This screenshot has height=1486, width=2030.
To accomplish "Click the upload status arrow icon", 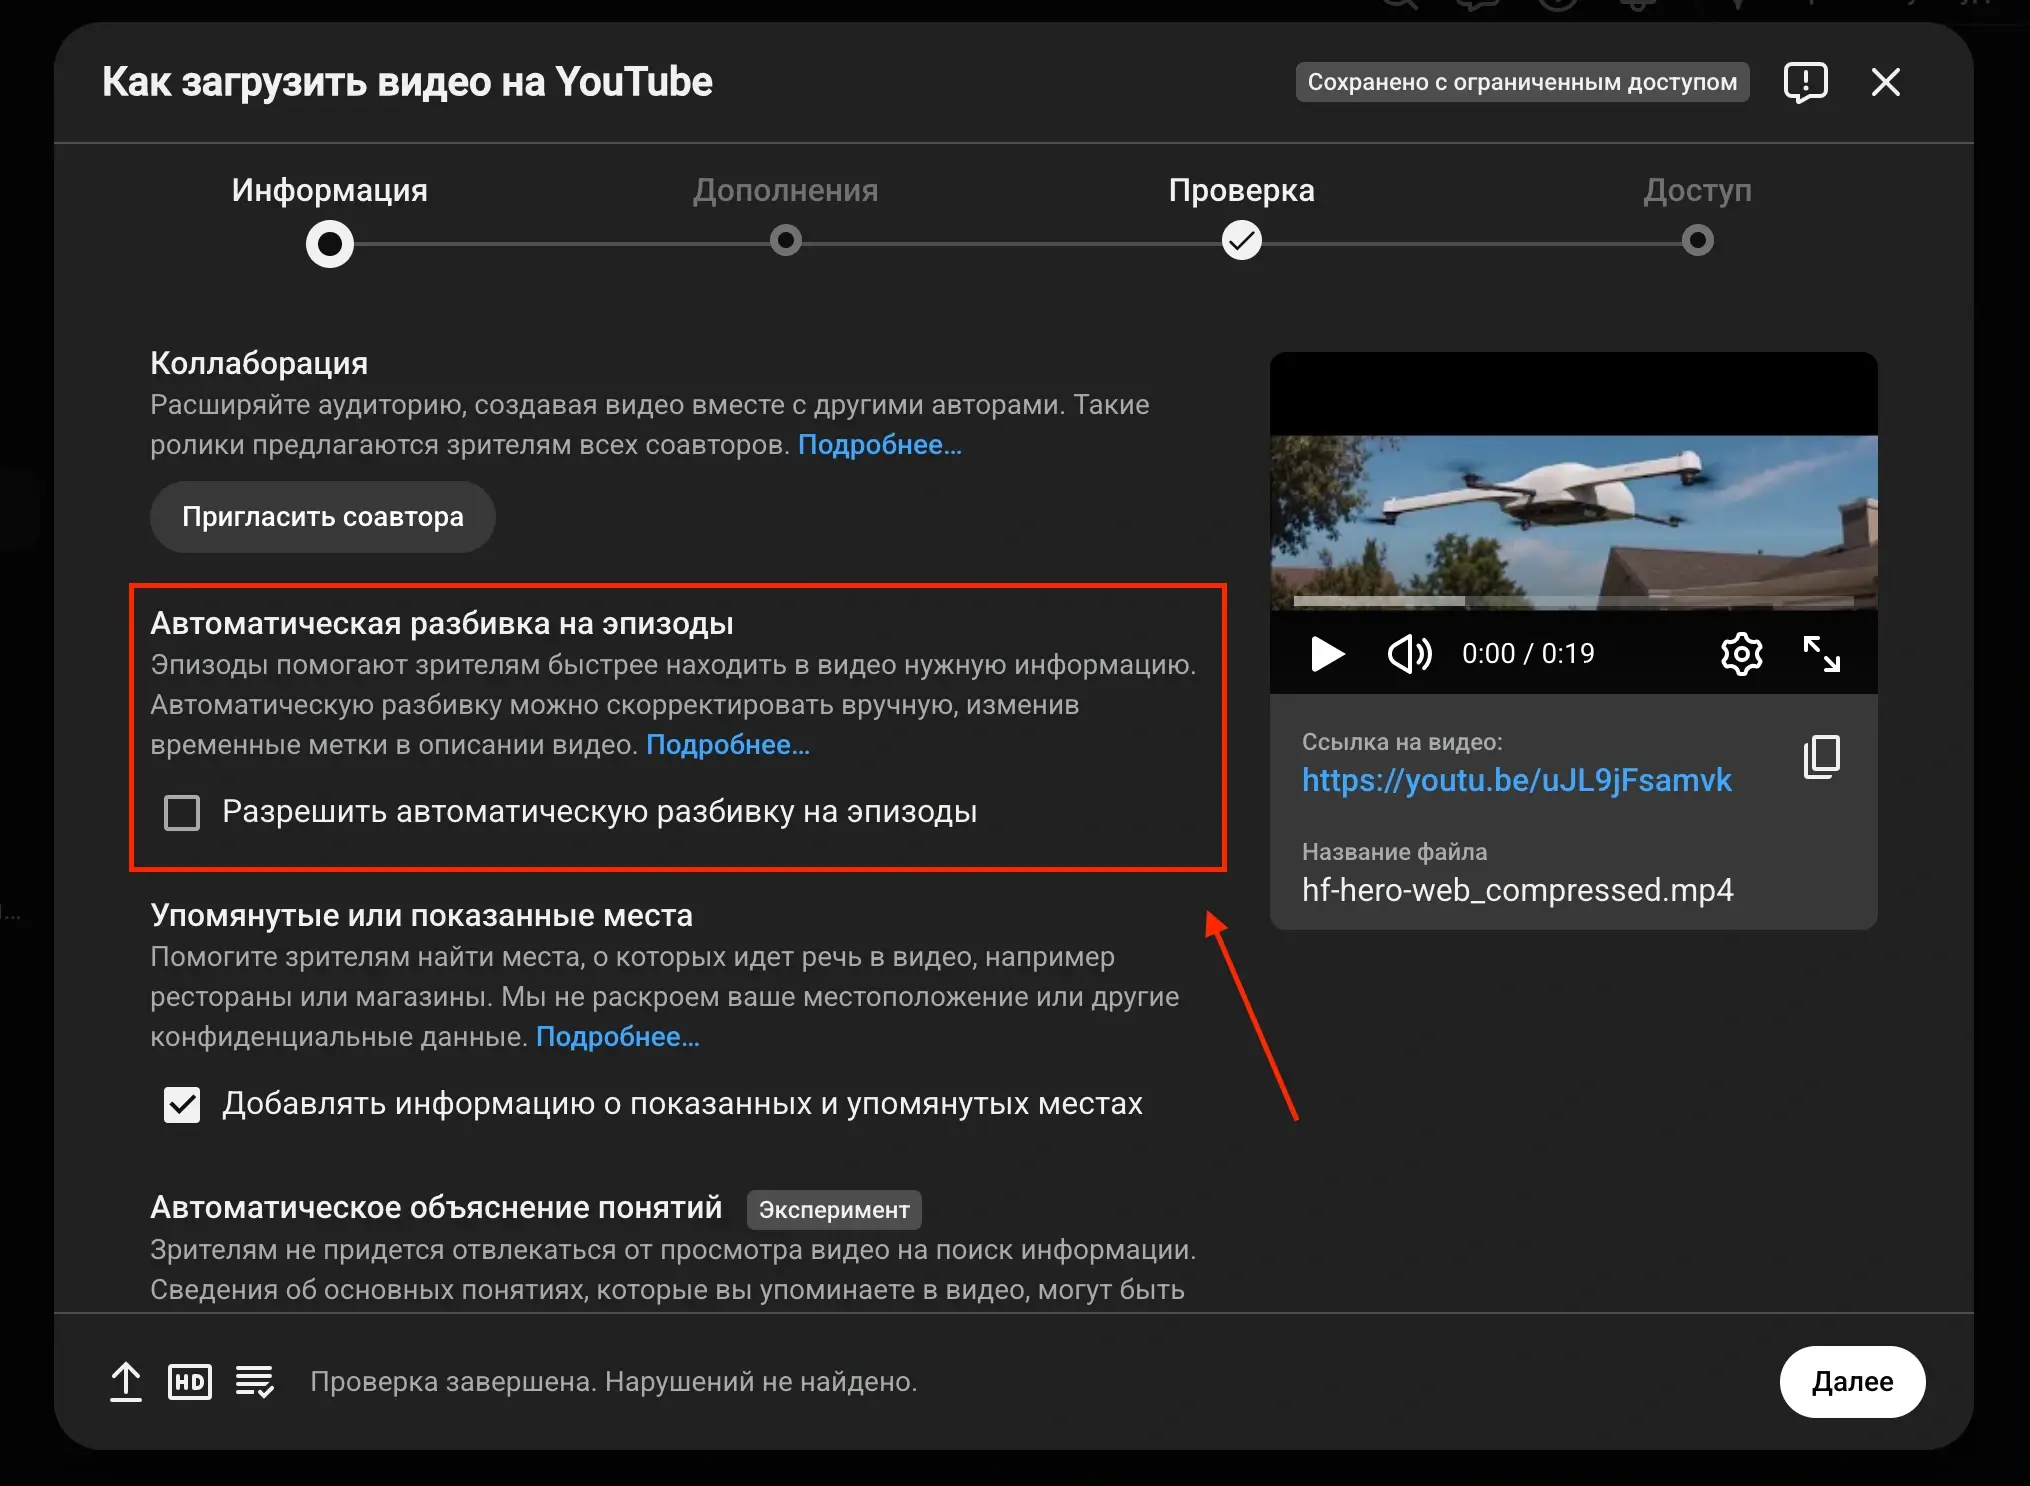I will (125, 1382).
